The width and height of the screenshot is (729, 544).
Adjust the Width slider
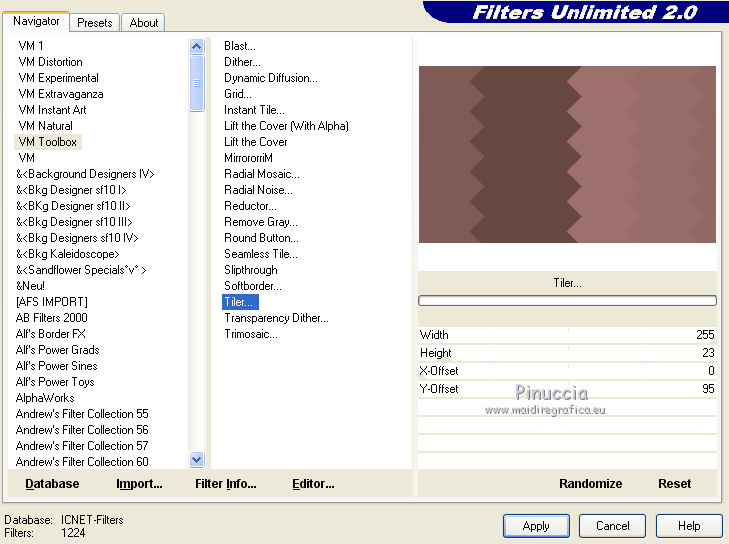[x=567, y=335]
